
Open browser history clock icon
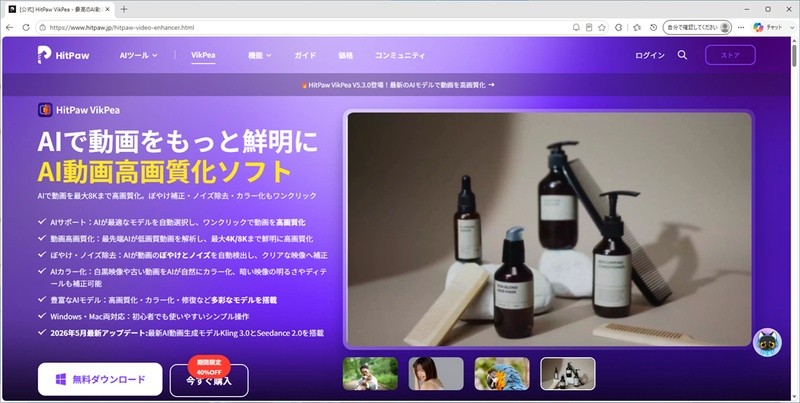(x=653, y=28)
